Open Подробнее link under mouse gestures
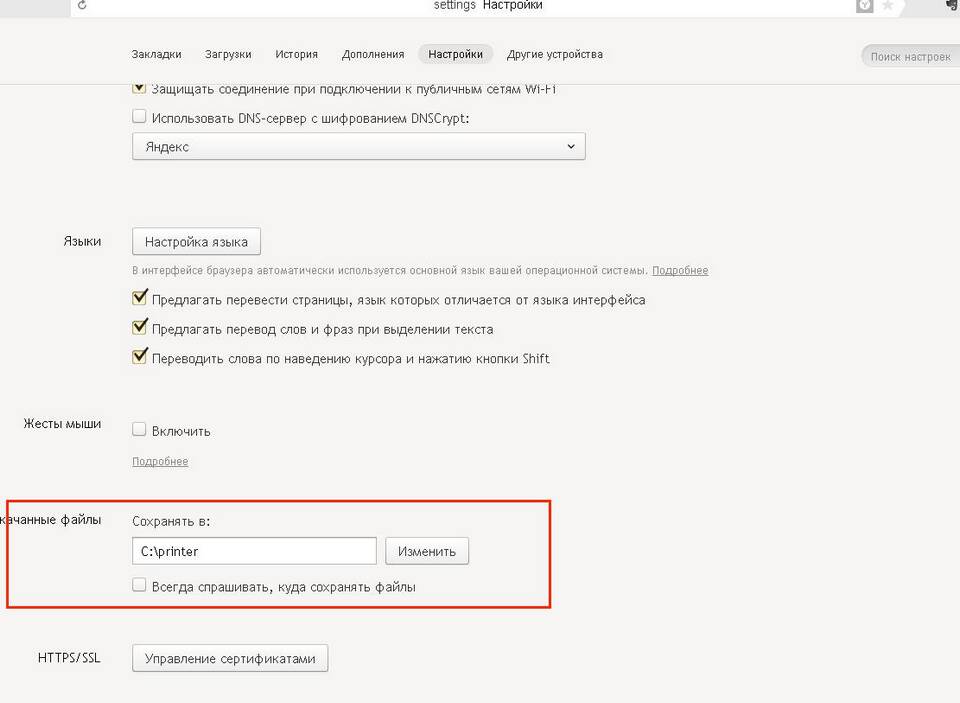Viewport: 960px width, 703px height. (160, 461)
